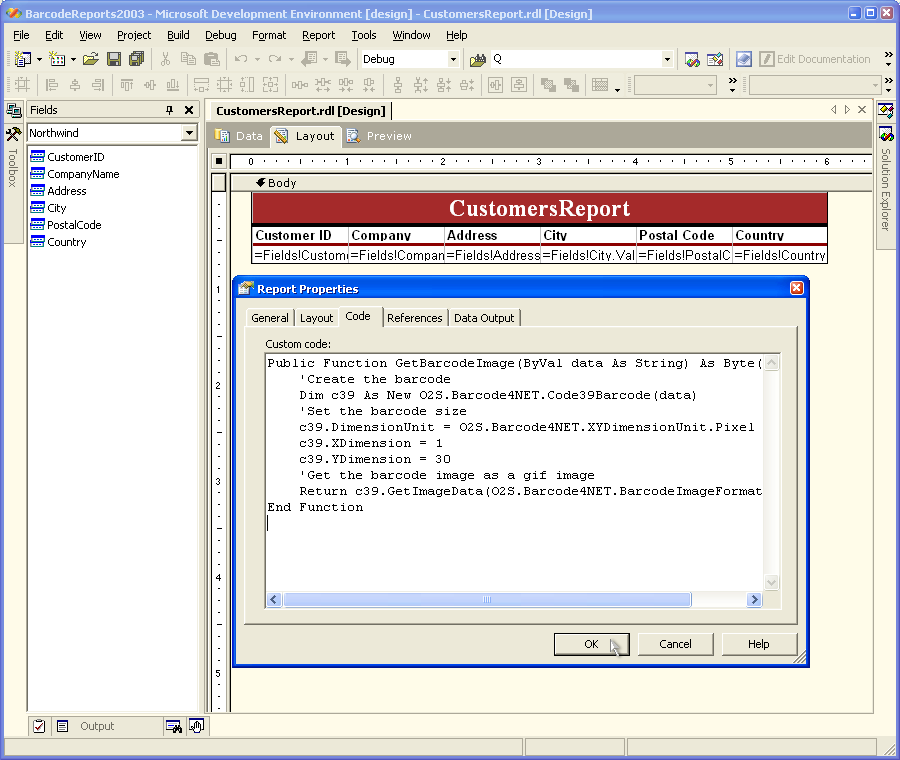Switch to the References tab

point(414,318)
